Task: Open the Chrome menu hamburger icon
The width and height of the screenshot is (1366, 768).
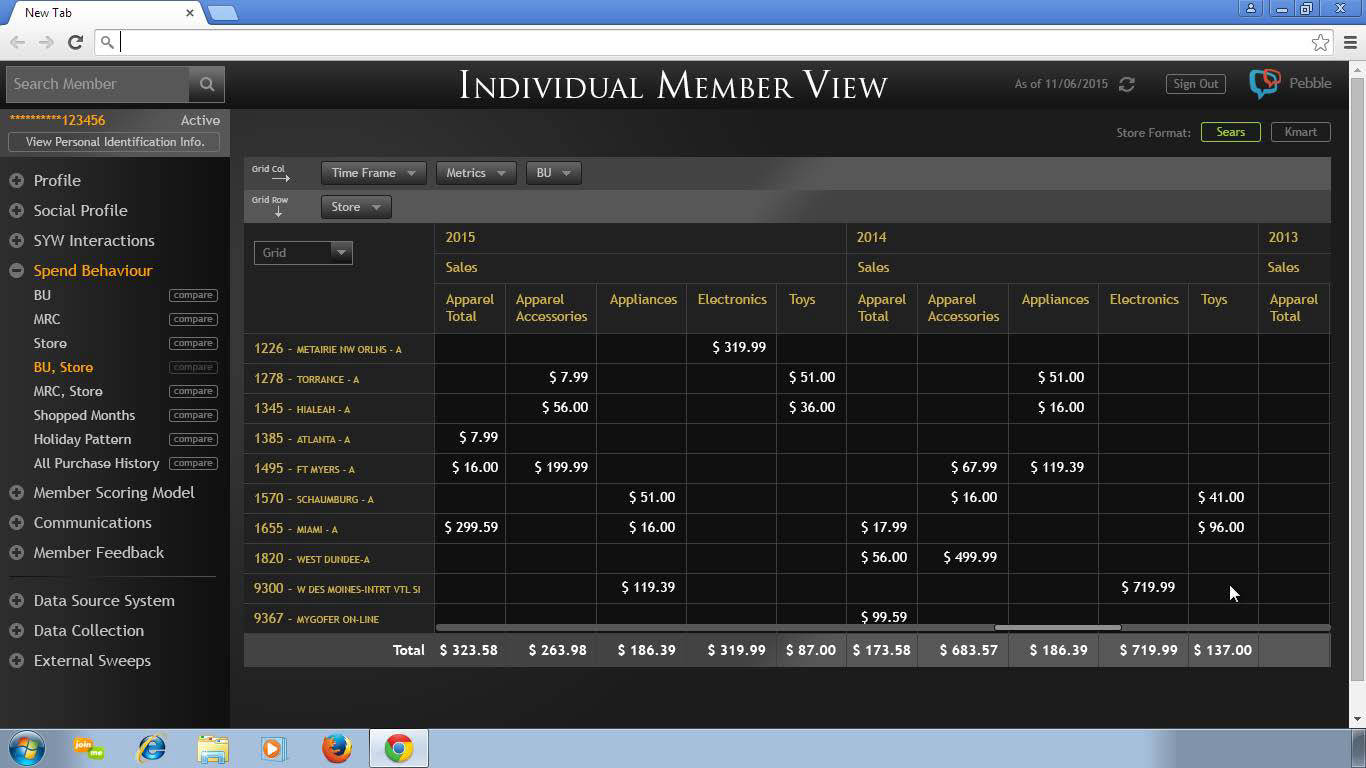Action: click(x=1350, y=42)
